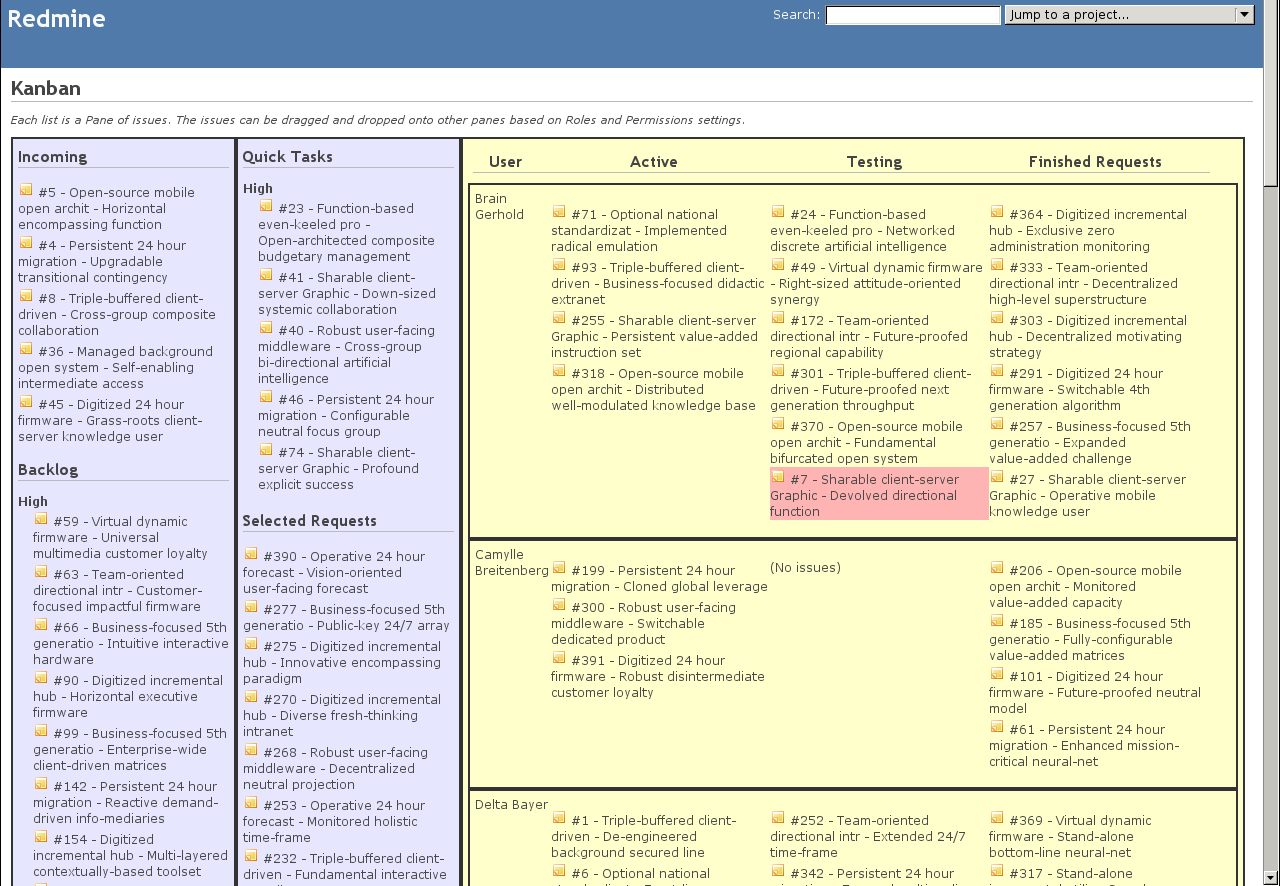
Task: Click the ticket icon beside issue #364
Action: pyautogui.click(x=997, y=212)
